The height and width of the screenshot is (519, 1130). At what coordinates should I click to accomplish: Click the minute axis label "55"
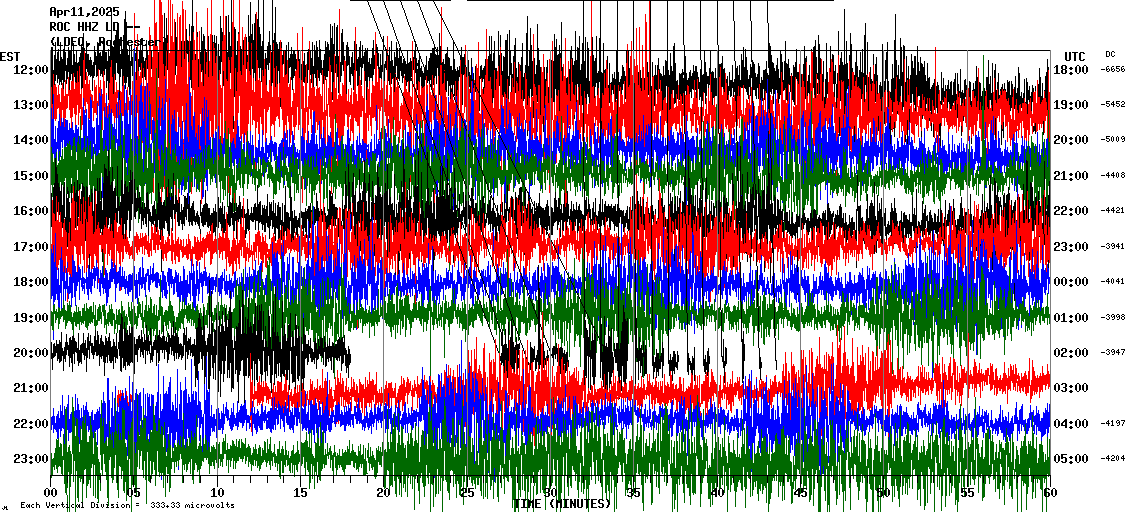(967, 493)
